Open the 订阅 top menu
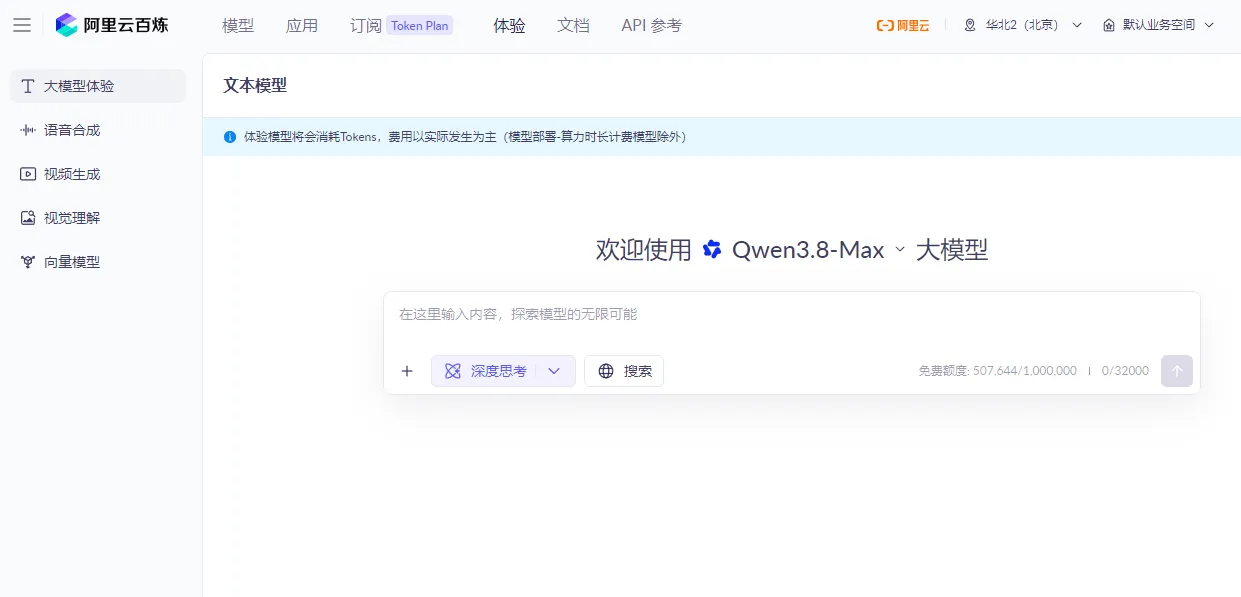 (x=366, y=26)
